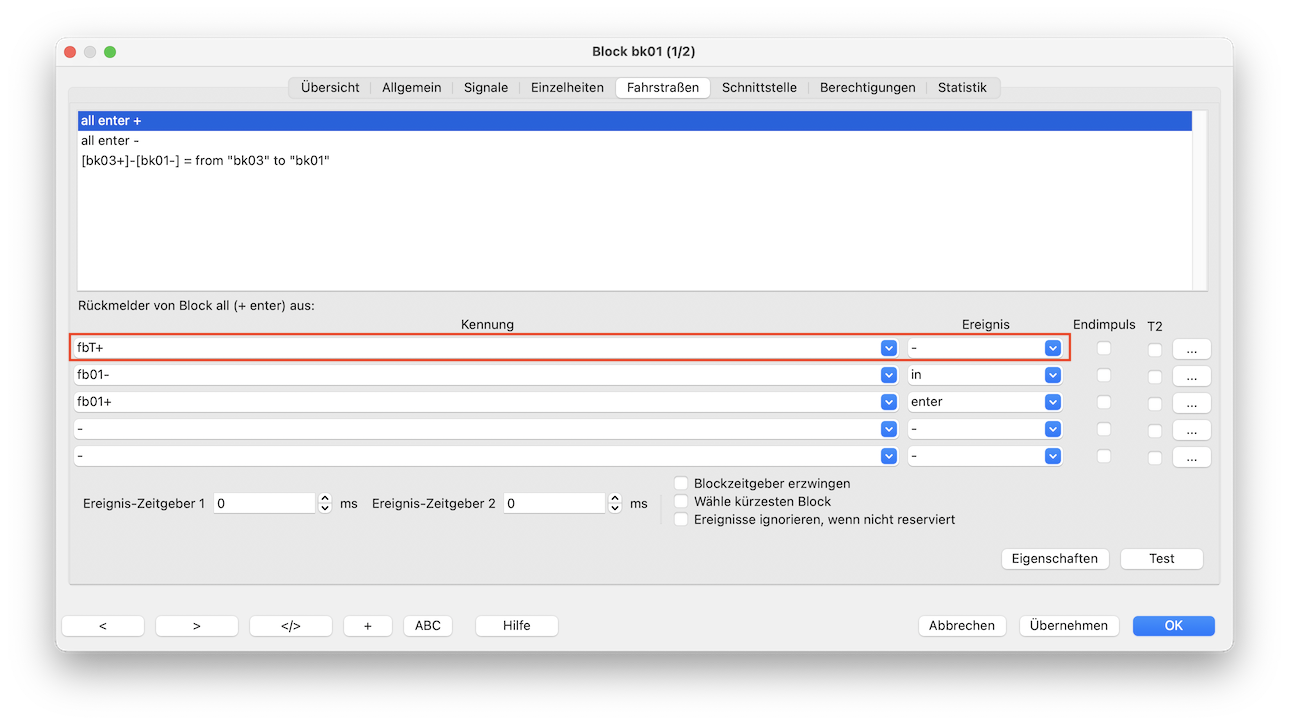Open the Ereignis dropdown showing 'enter'
The image size is (1289, 725).
(x=1052, y=402)
